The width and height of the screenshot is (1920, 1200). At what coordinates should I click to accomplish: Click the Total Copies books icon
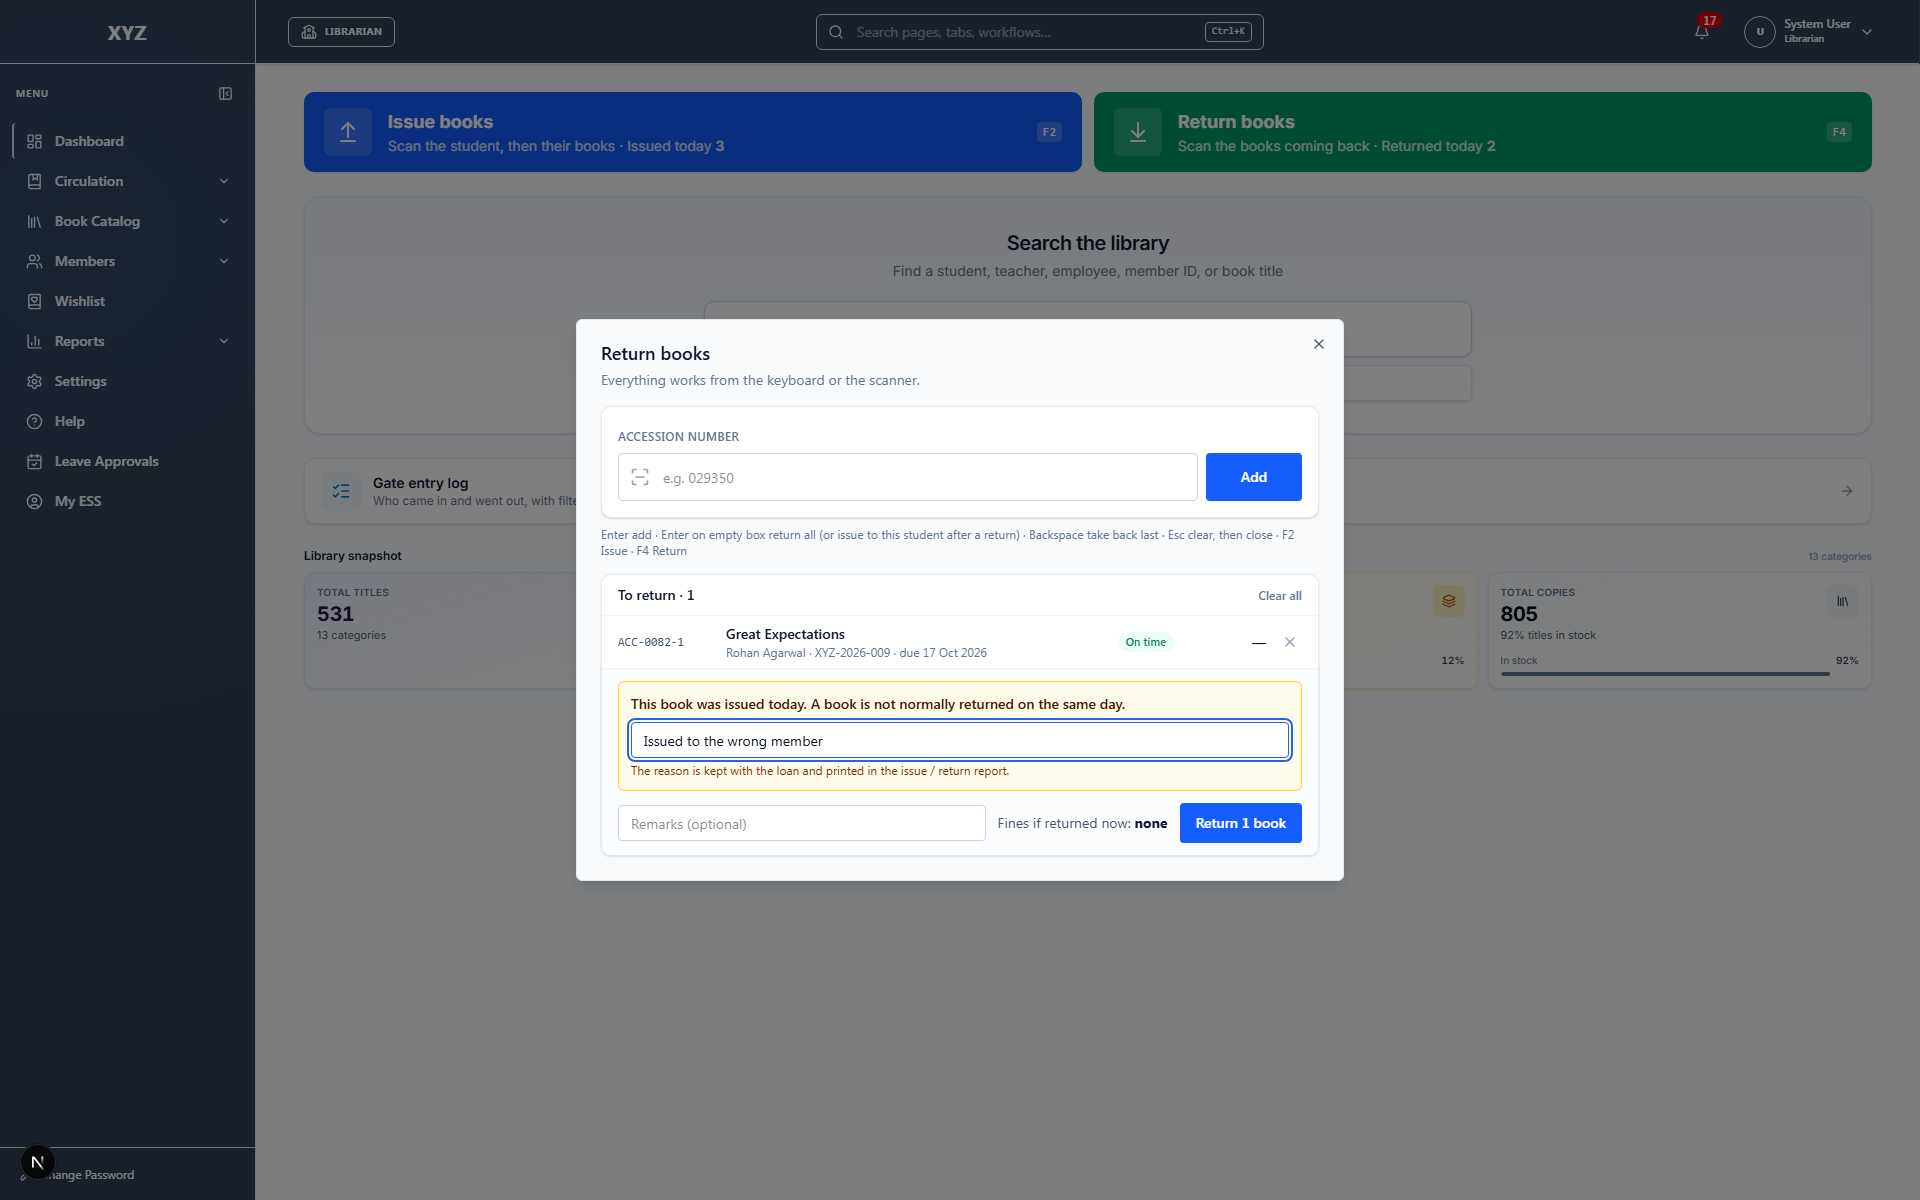(1842, 601)
